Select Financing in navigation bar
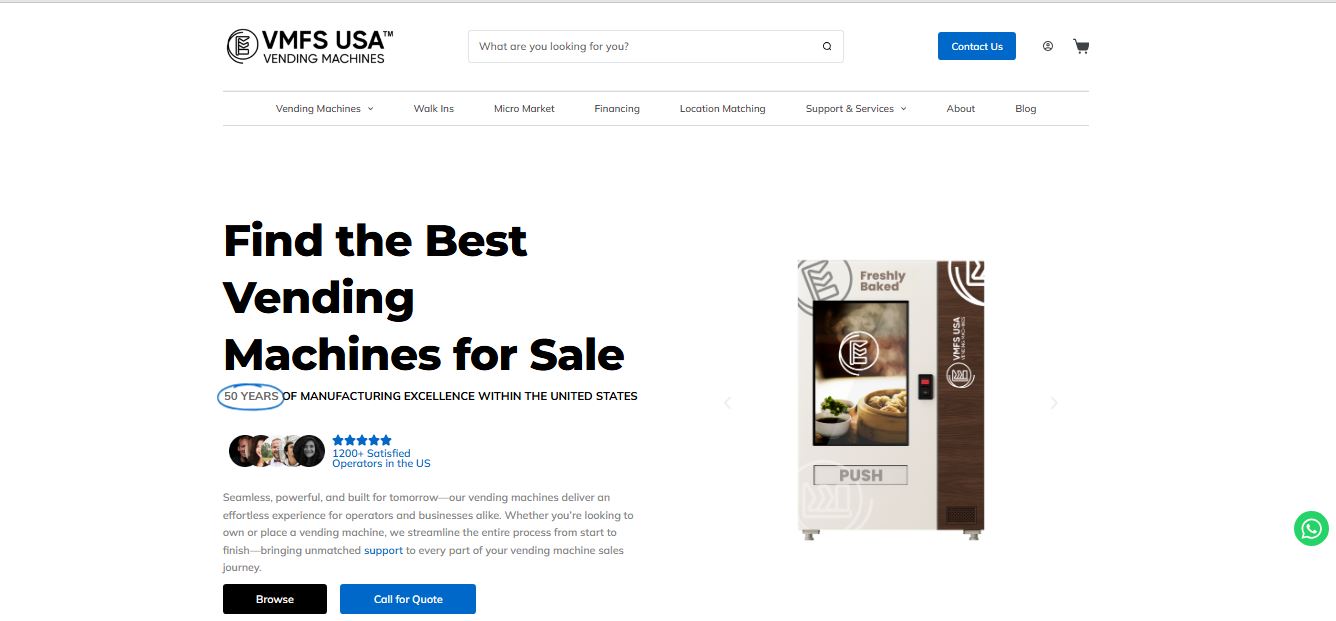Image resolution: width=1336 pixels, height=621 pixels. (x=617, y=109)
